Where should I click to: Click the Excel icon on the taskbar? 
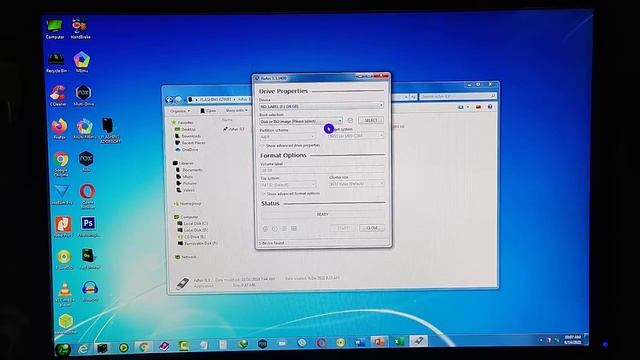click(x=399, y=341)
